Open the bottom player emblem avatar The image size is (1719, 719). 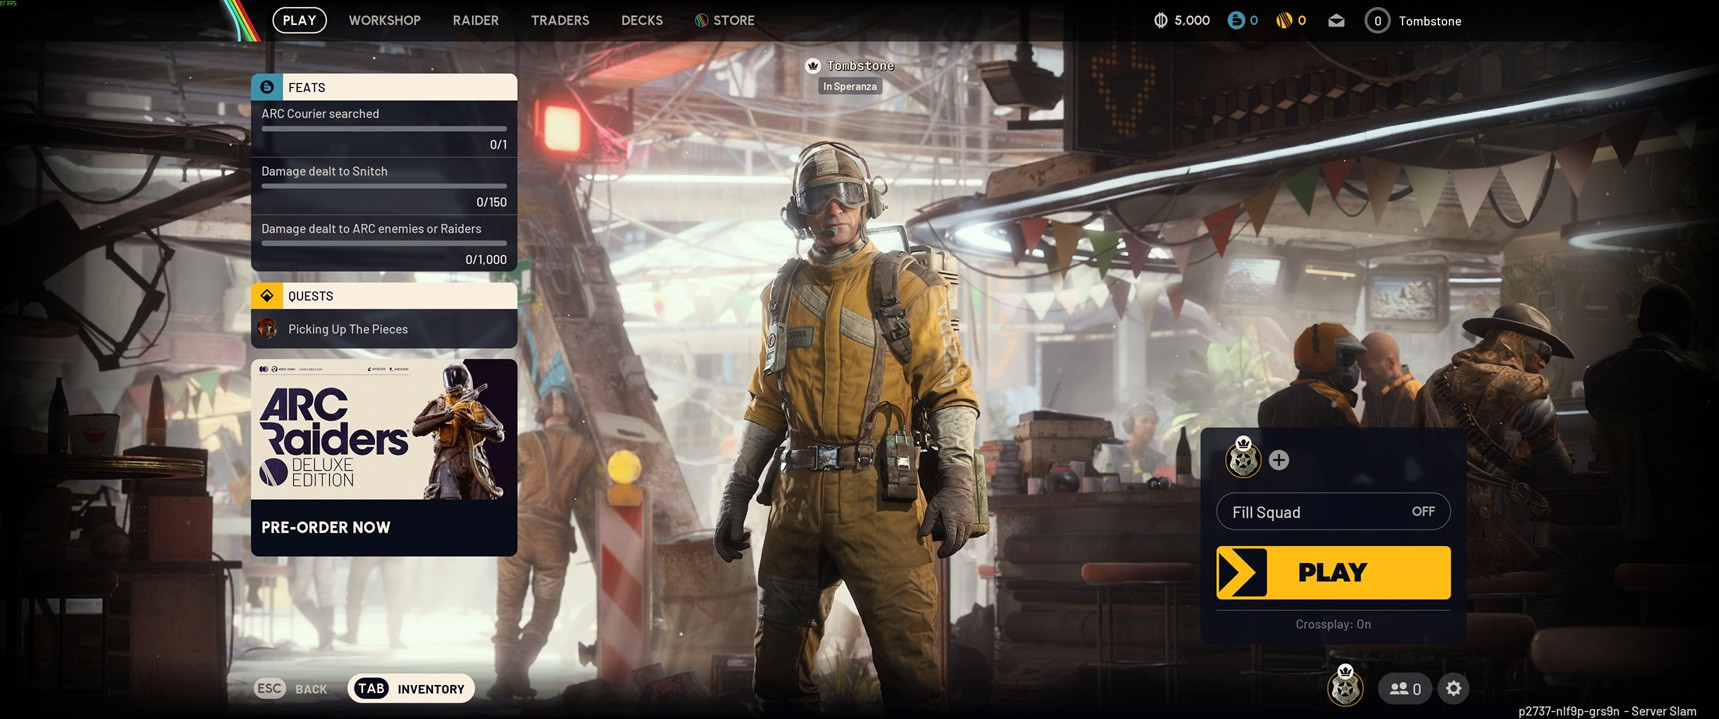pos(1345,686)
